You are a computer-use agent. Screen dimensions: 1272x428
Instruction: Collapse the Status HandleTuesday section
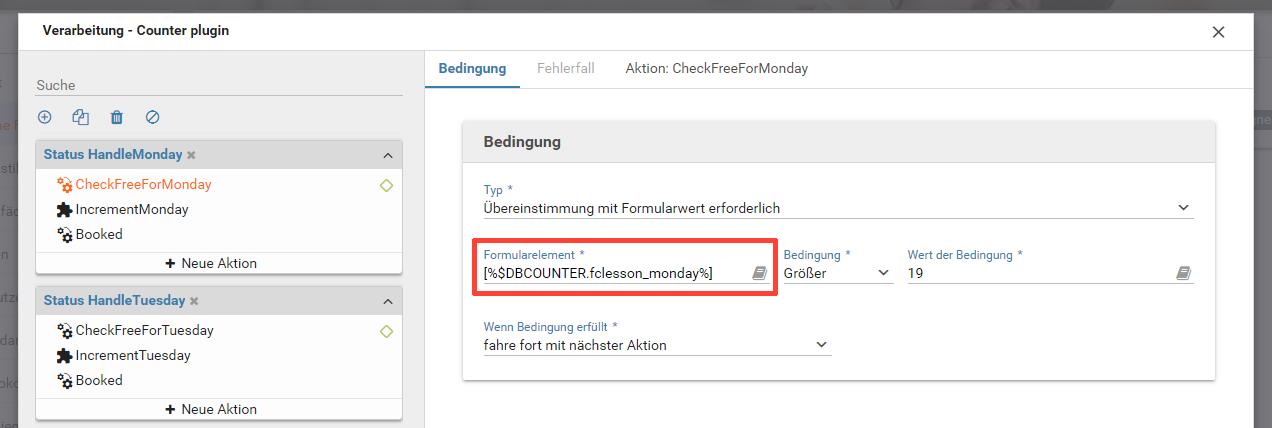(387, 301)
